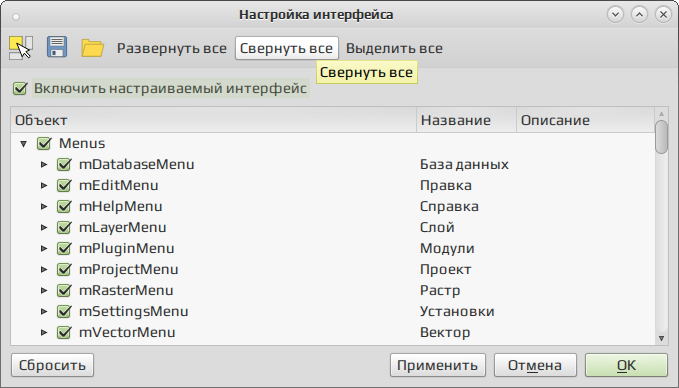Click the Применить button

[x=437, y=365]
